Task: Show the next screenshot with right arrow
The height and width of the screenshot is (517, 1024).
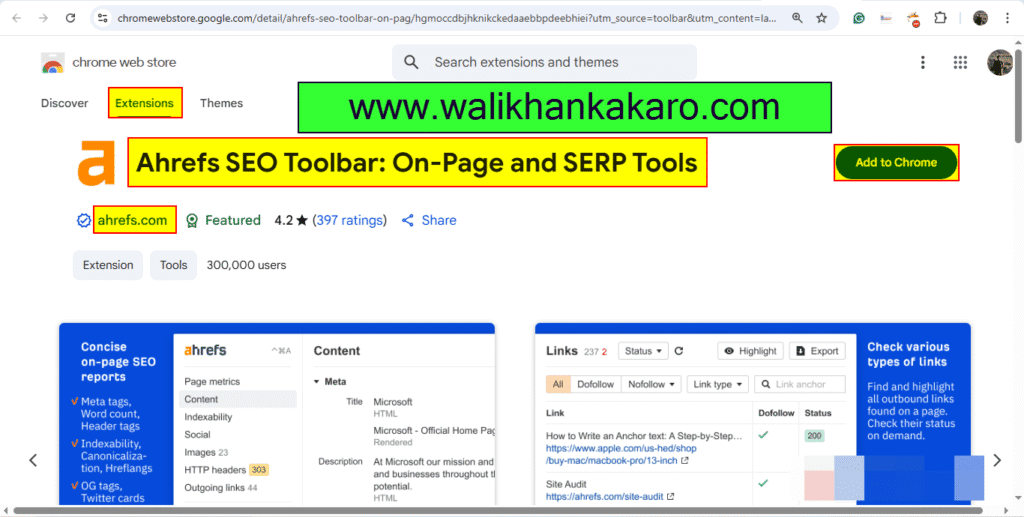Action: coord(997,460)
